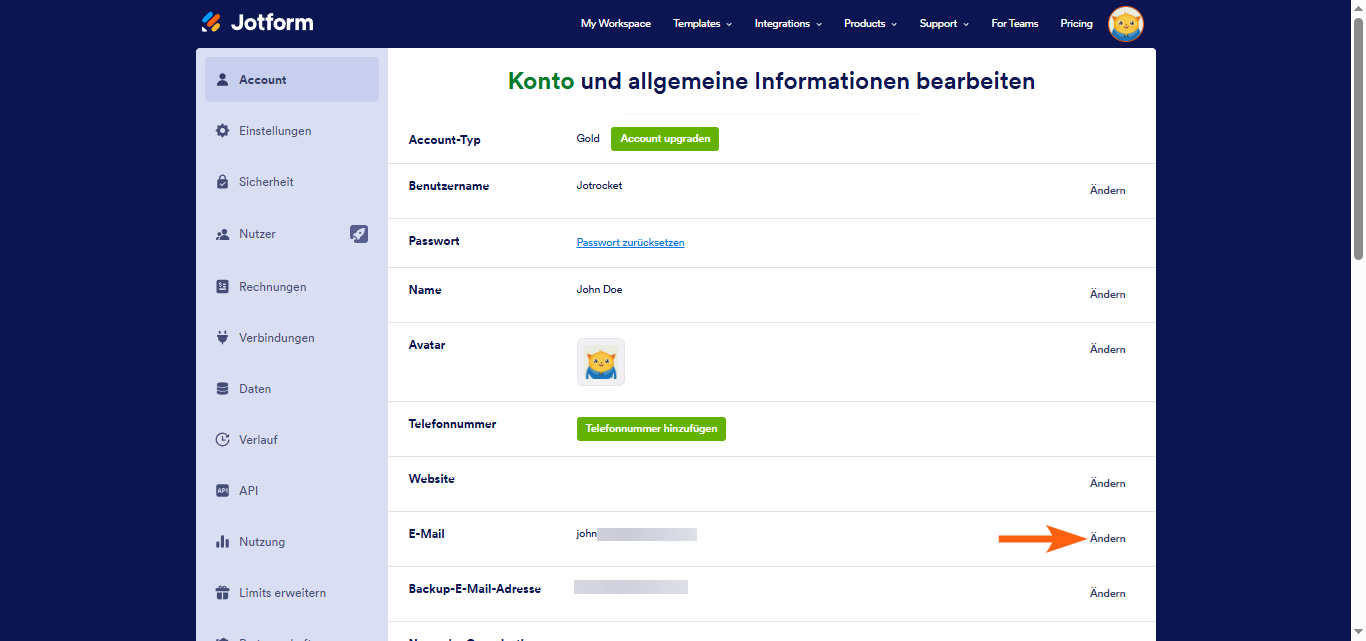The image size is (1366, 641).
Task: Click the Daten database icon
Action: pos(222,389)
